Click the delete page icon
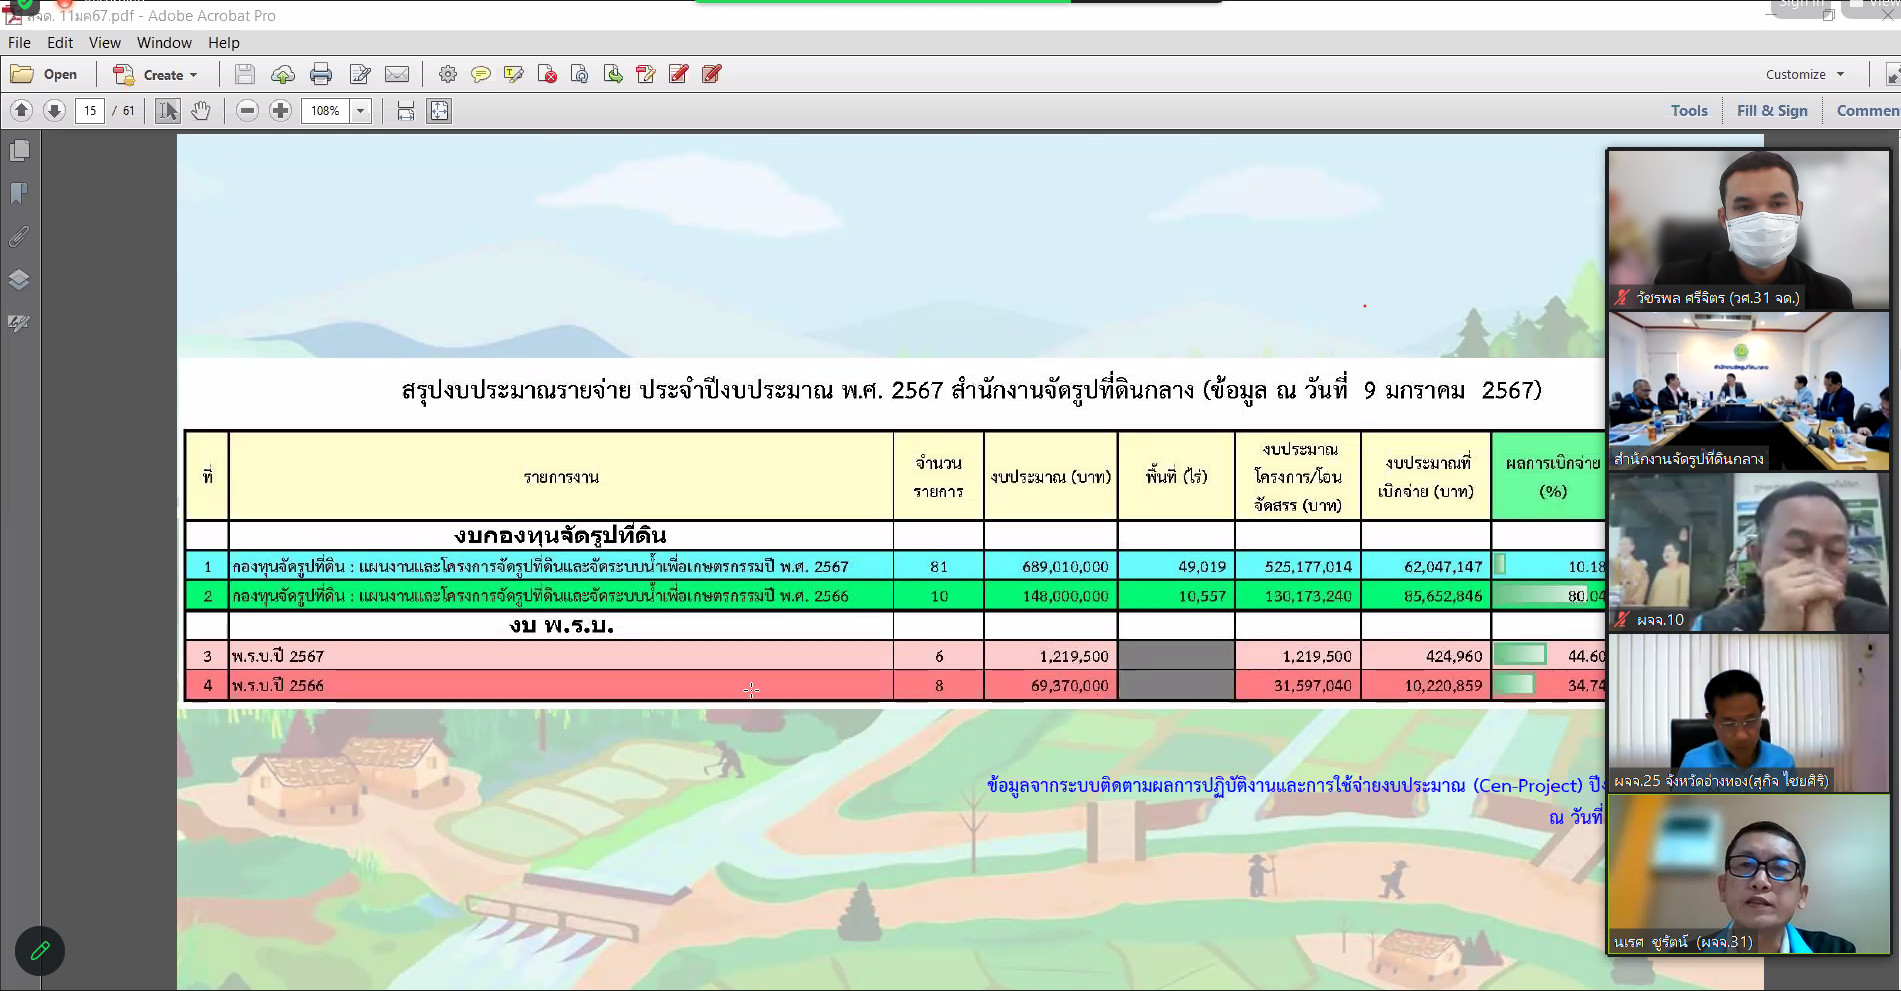Screen dimensions: 1901x991 [x=547, y=74]
